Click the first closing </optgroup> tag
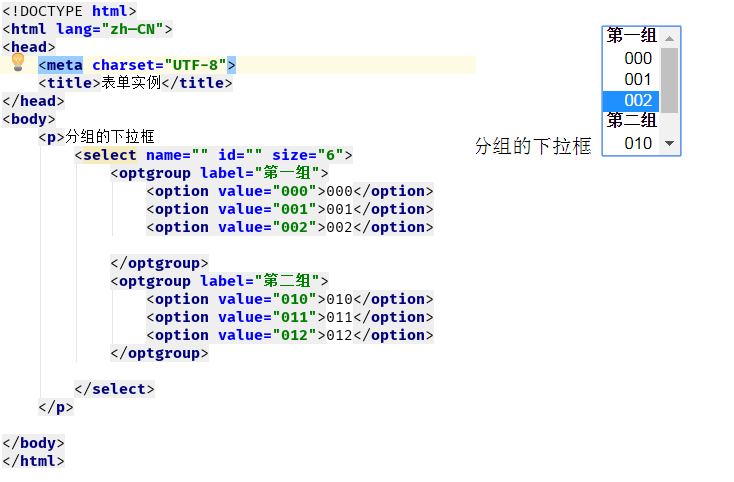The width and height of the screenshot is (734, 482). pos(159,263)
